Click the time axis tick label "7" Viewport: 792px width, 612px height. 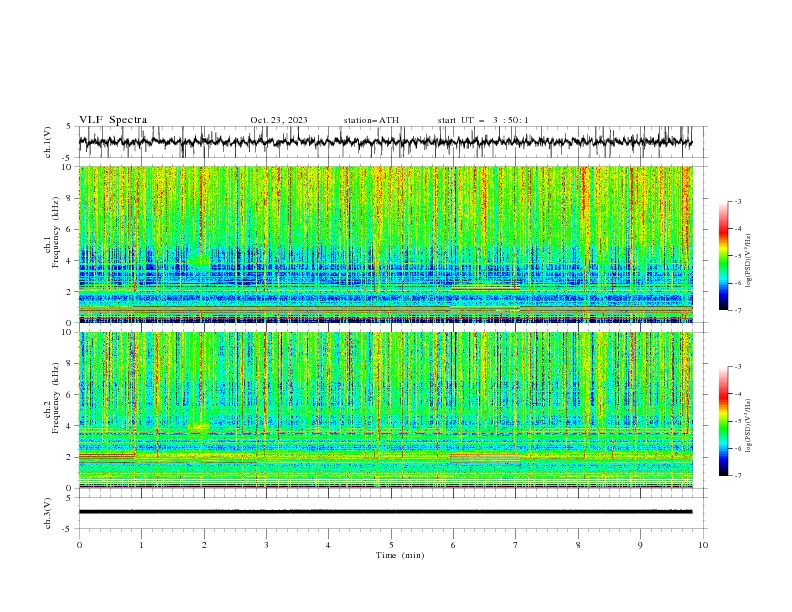point(516,545)
